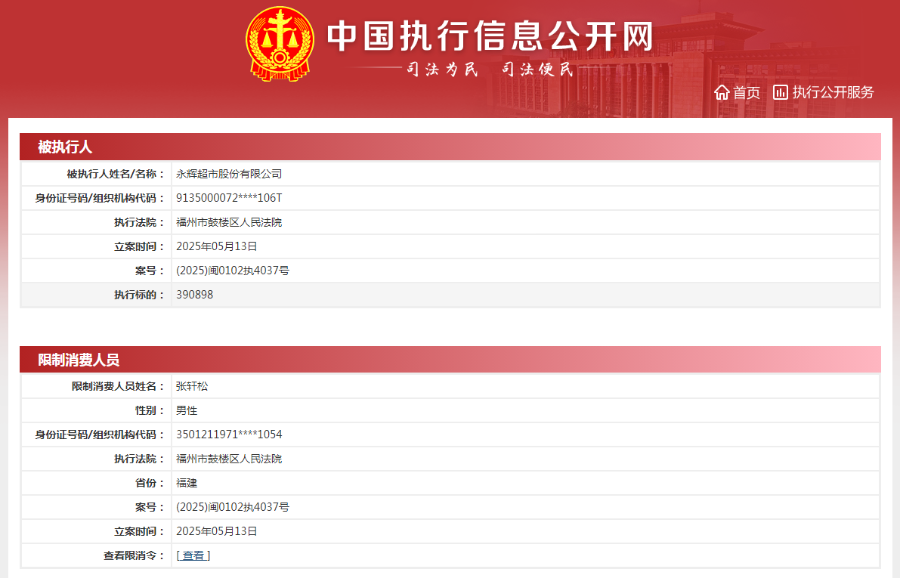900x578 pixels.
Task: Click the 查看 link for 限消令
Action: point(193,556)
